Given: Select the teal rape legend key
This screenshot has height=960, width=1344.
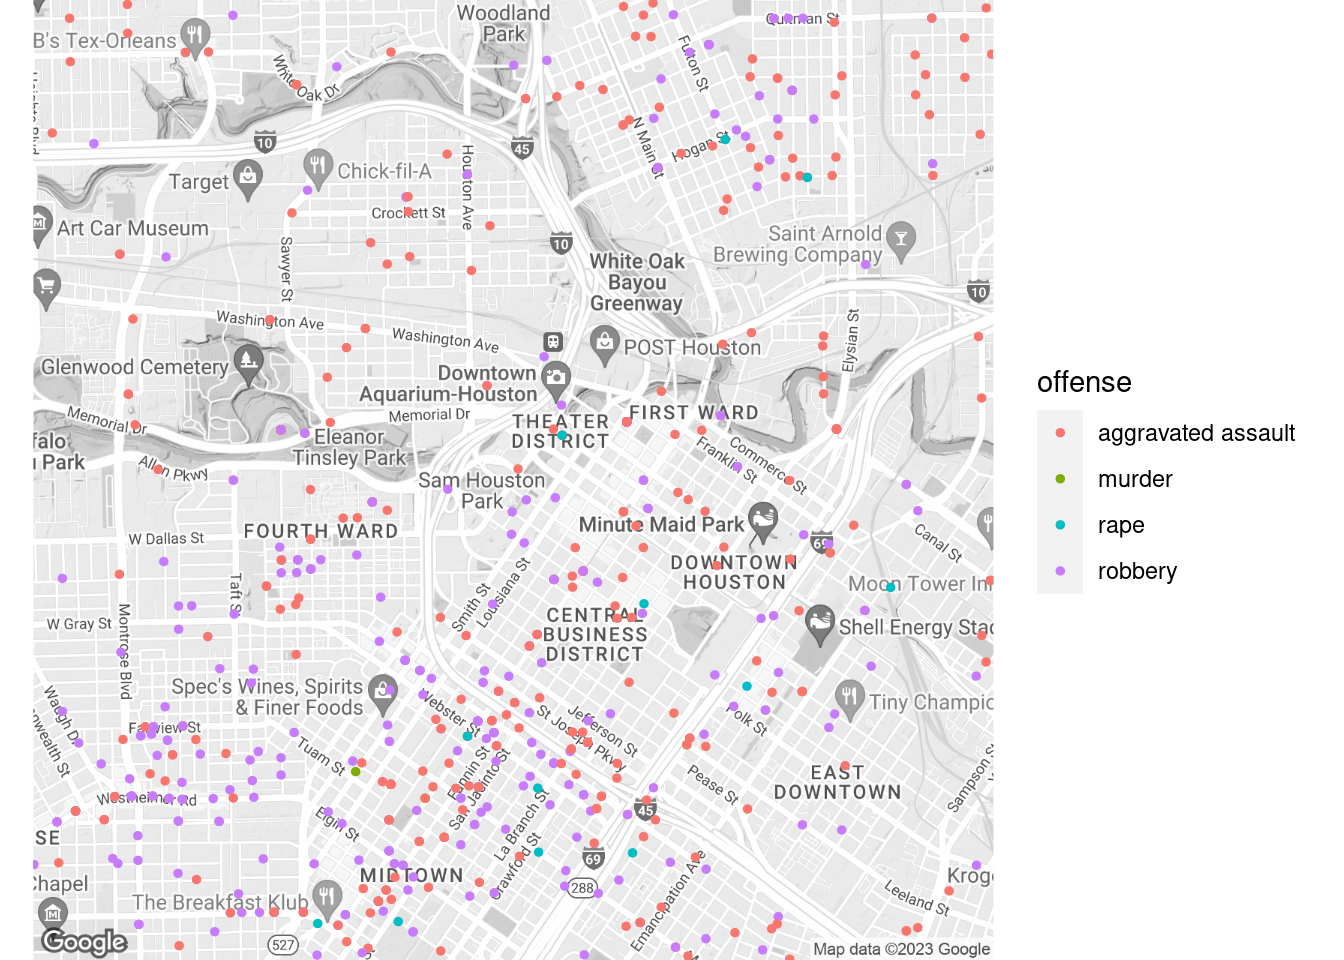Looking at the screenshot, I should coord(1060,525).
